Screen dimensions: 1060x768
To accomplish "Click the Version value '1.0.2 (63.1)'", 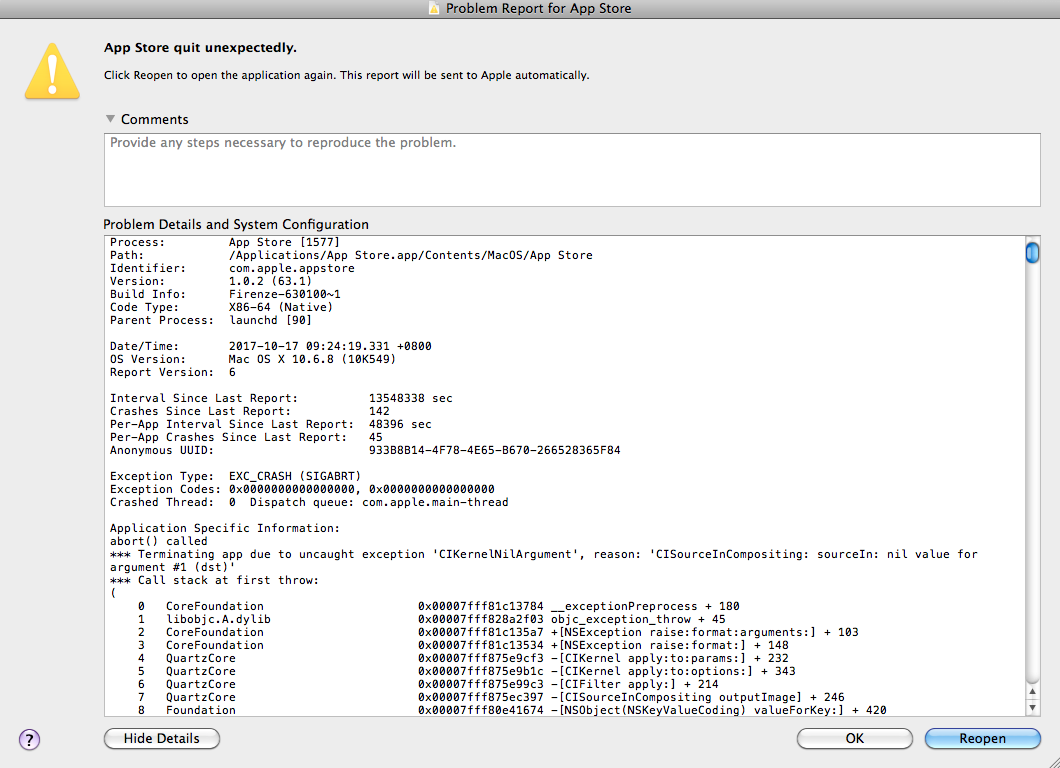I will 270,281.
